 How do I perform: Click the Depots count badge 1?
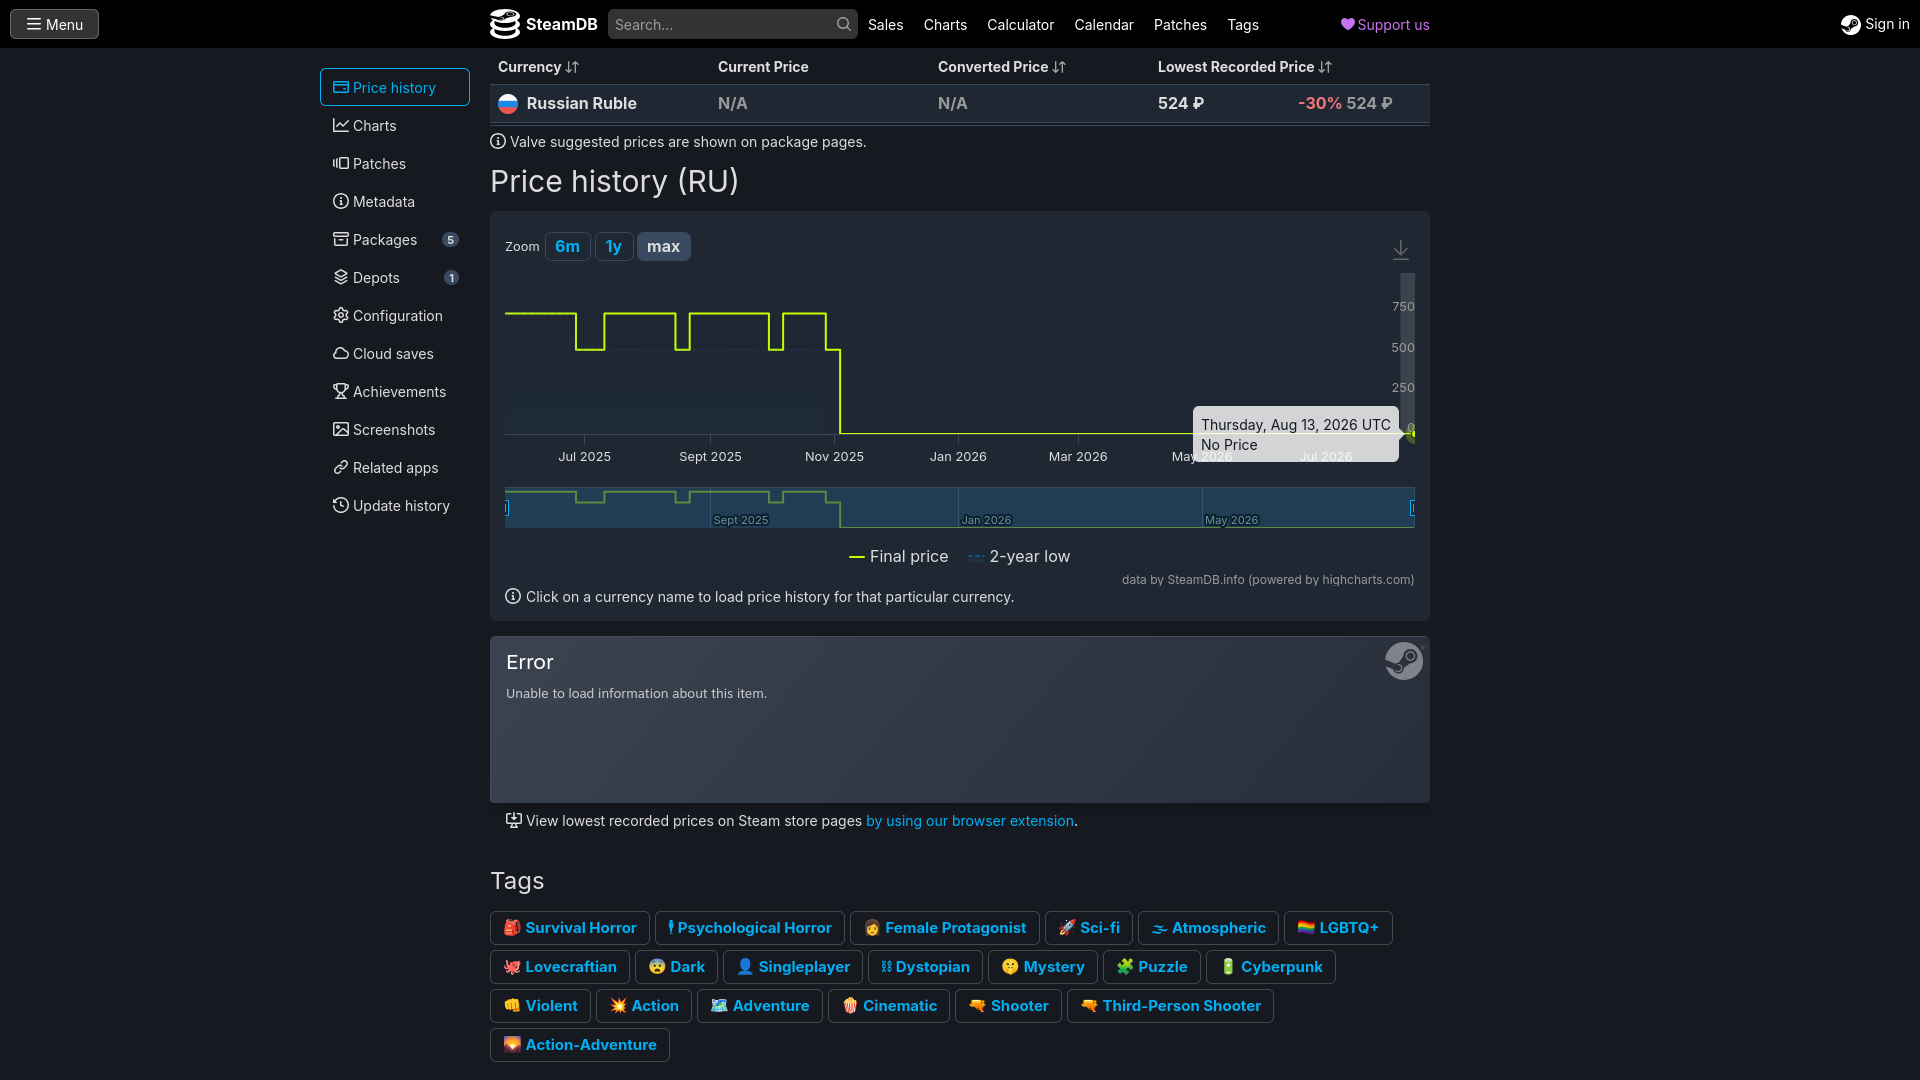coord(451,277)
